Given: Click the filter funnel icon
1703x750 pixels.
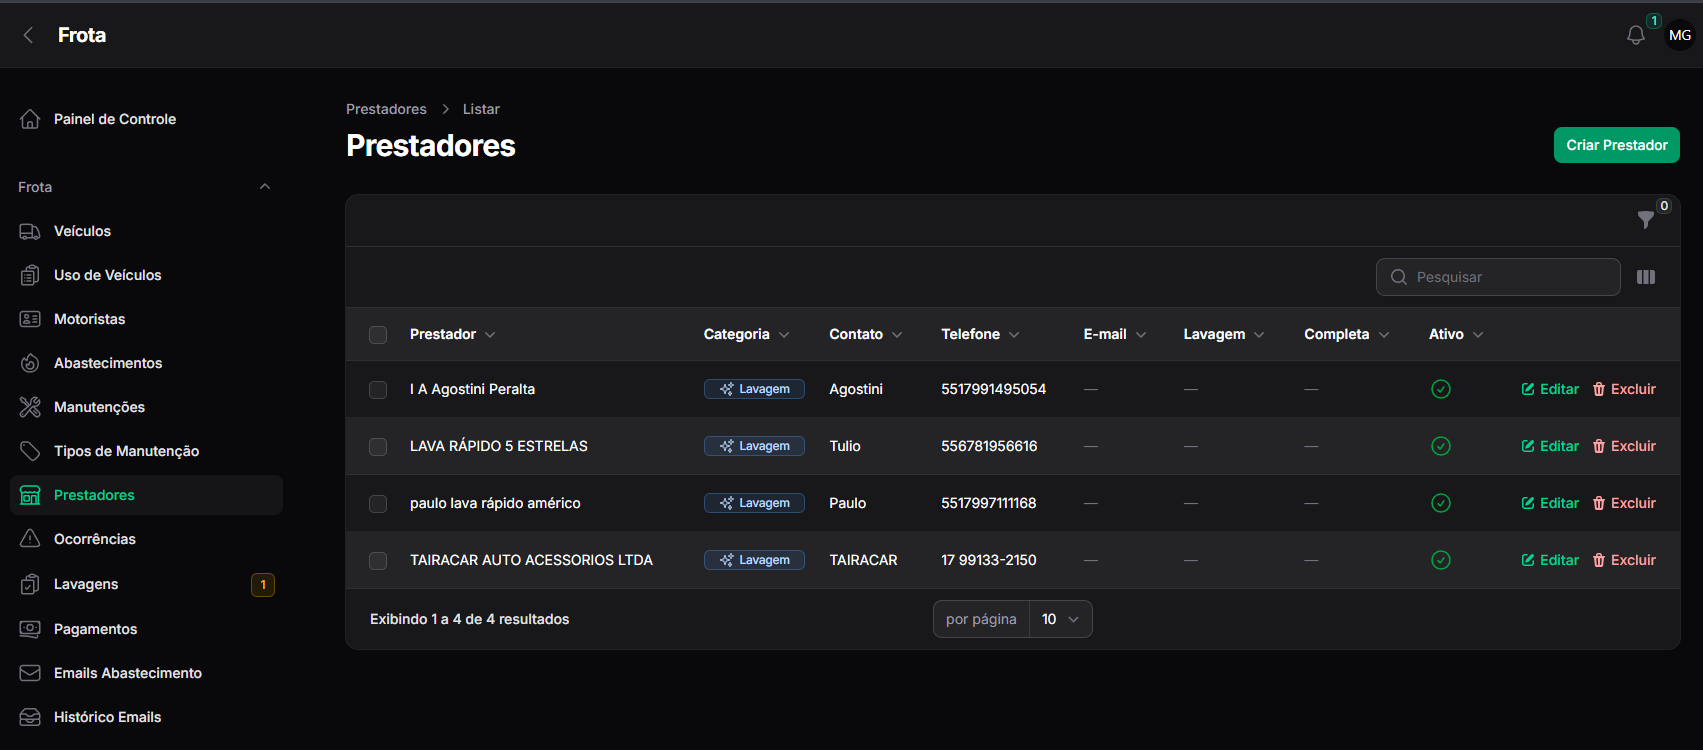Looking at the screenshot, I should [1645, 220].
